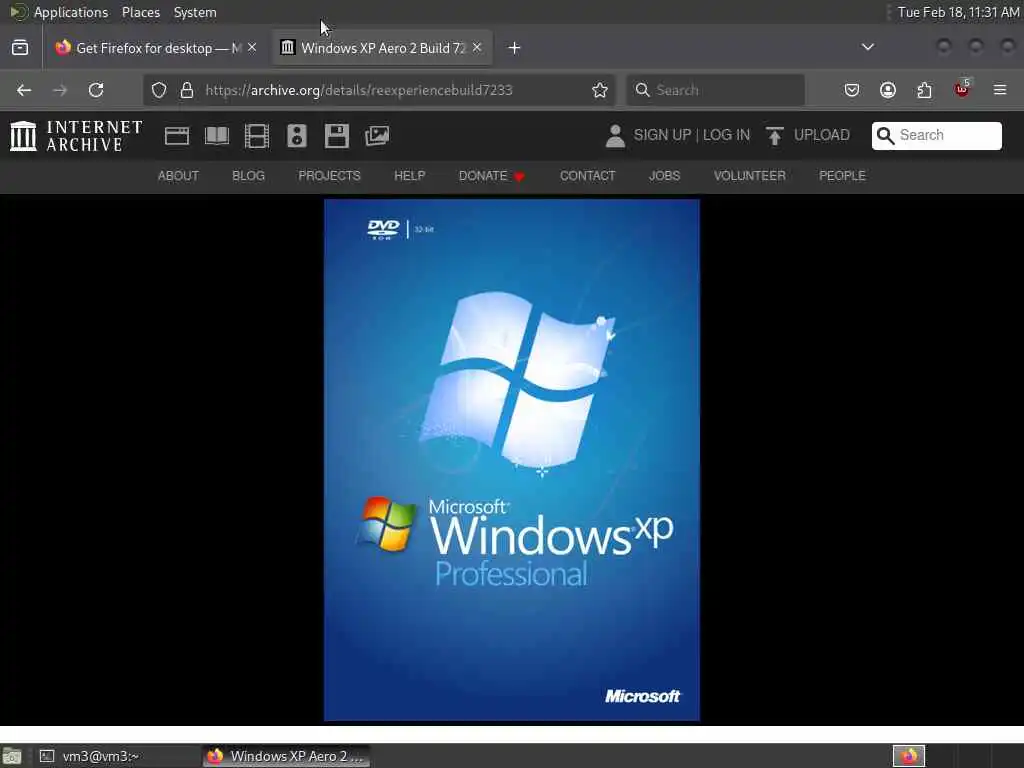The width and height of the screenshot is (1024, 768).
Task: Open the Audio speaker icon
Action: coord(296,136)
